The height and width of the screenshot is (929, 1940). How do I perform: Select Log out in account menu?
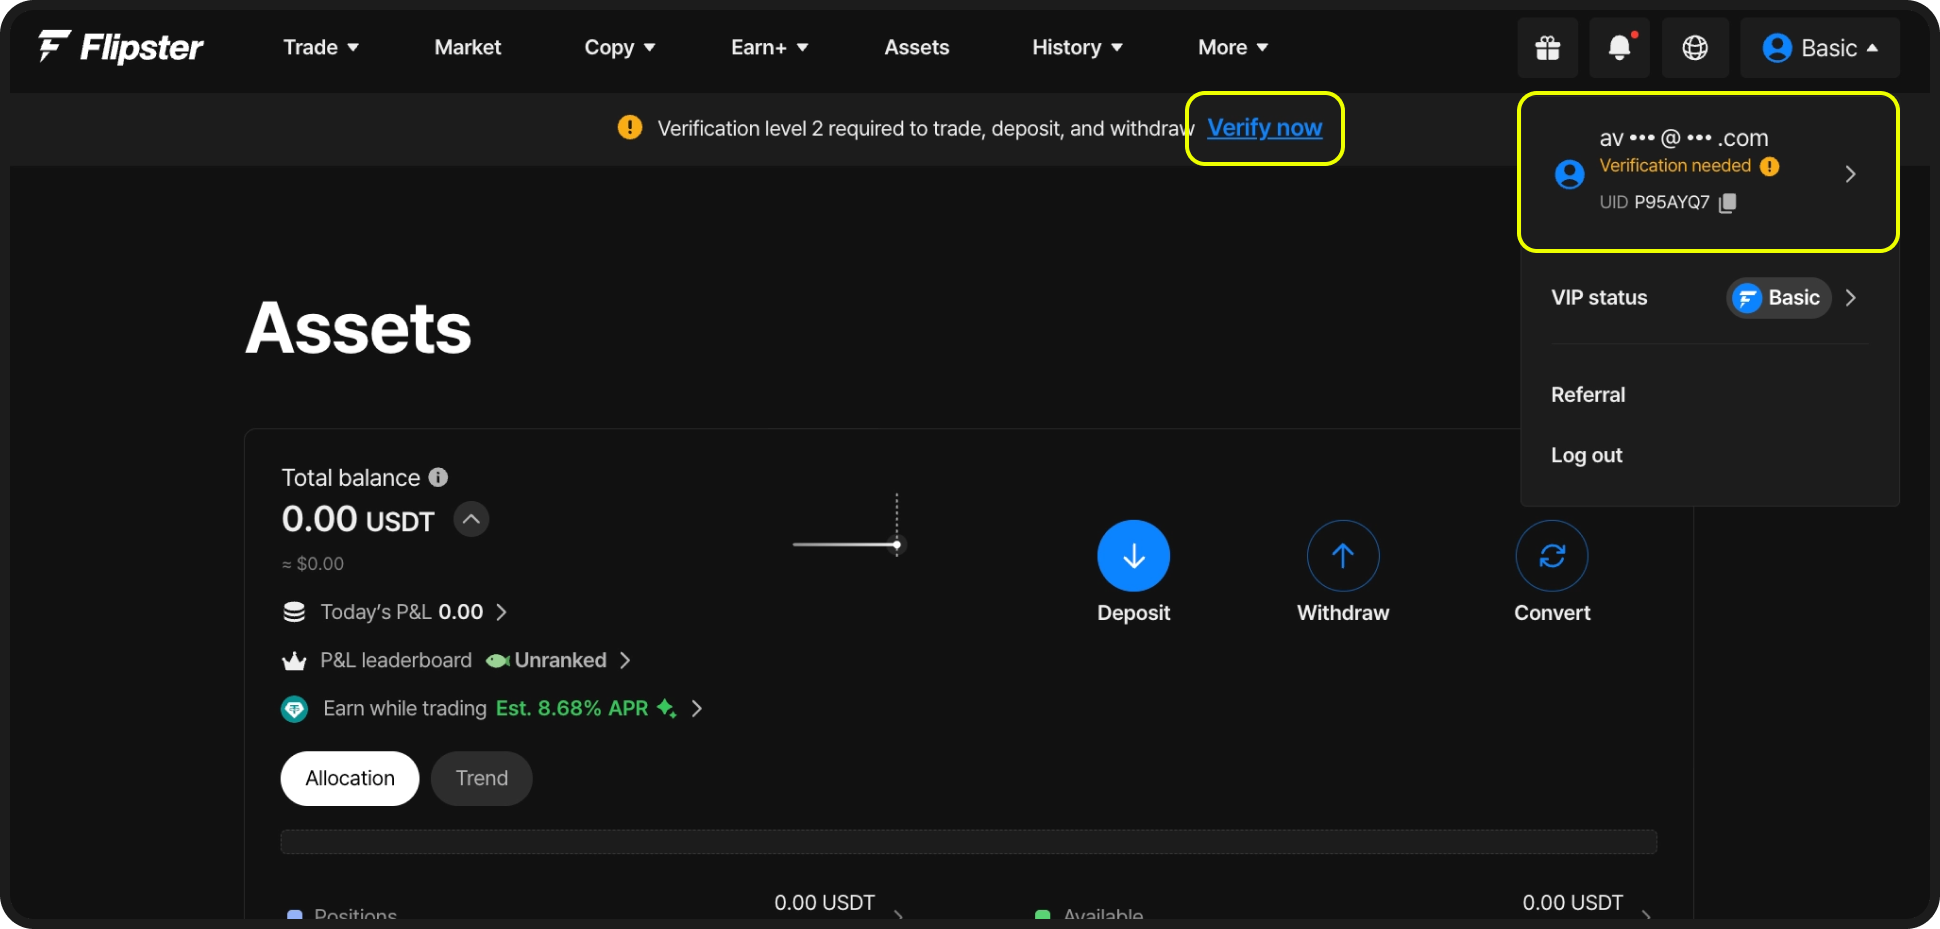(1587, 456)
